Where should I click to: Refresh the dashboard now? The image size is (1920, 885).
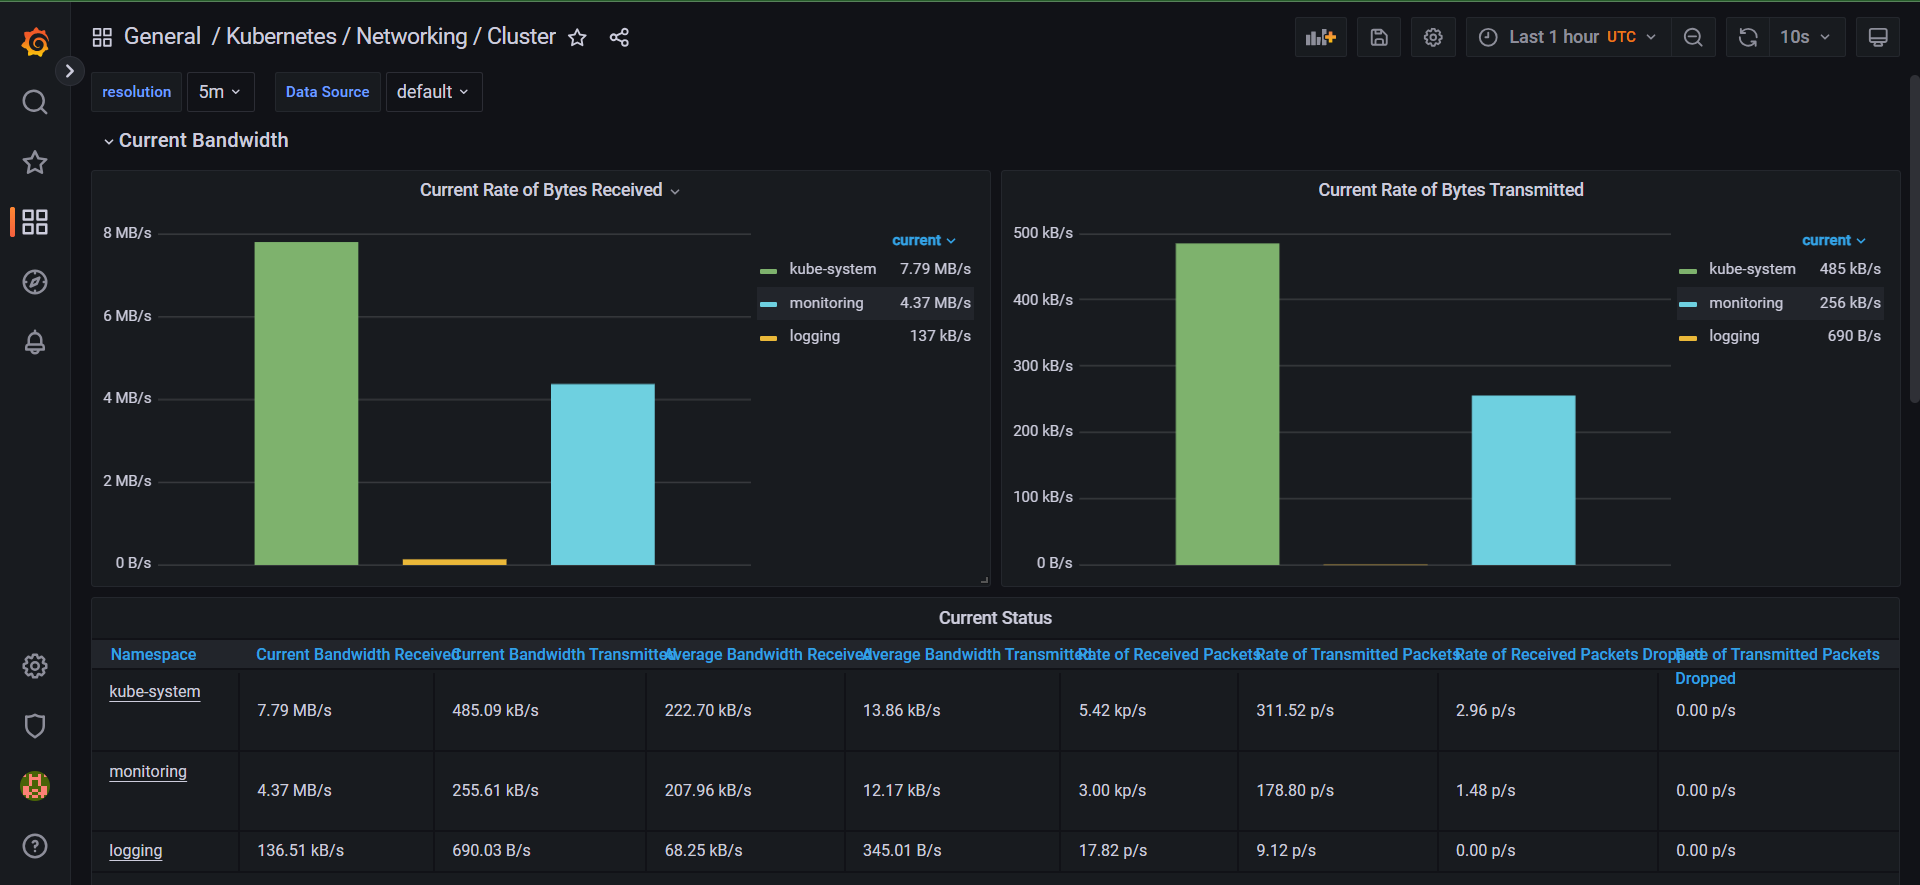click(1748, 37)
